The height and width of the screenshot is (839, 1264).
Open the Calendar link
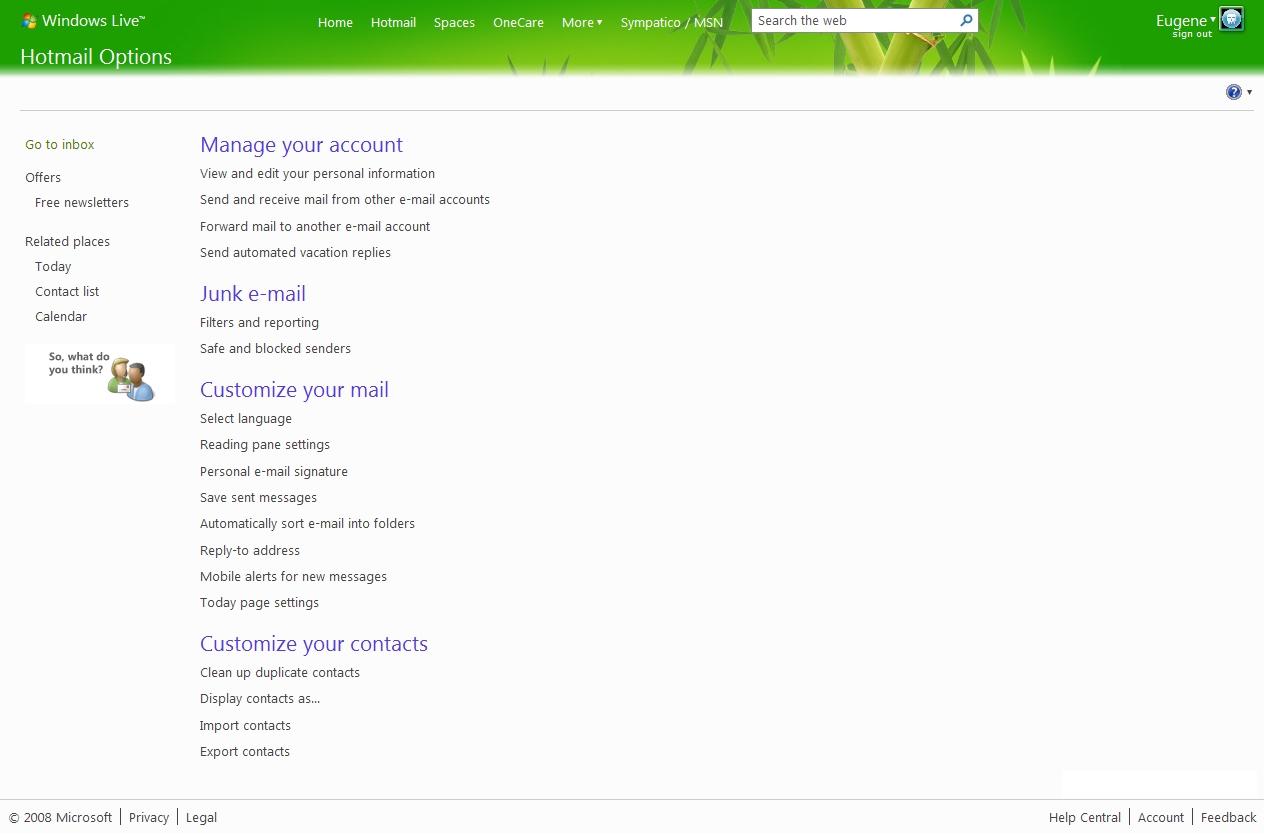click(x=61, y=316)
